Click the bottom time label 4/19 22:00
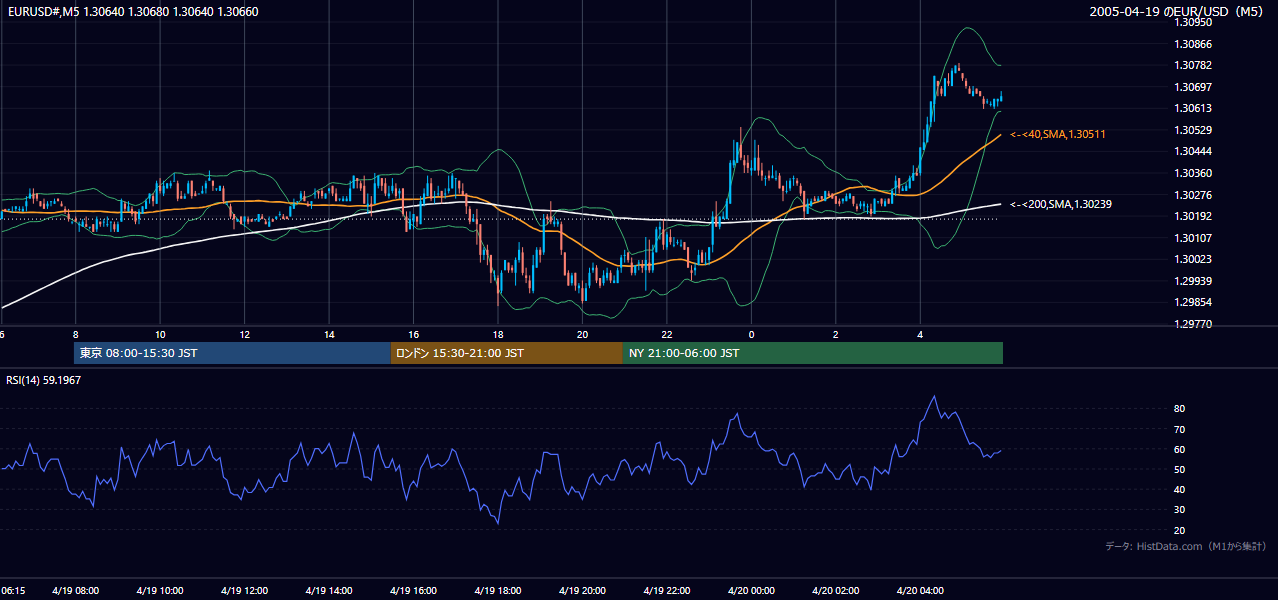Image resolution: width=1278 pixels, height=600 pixels. click(x=667, y=591)
